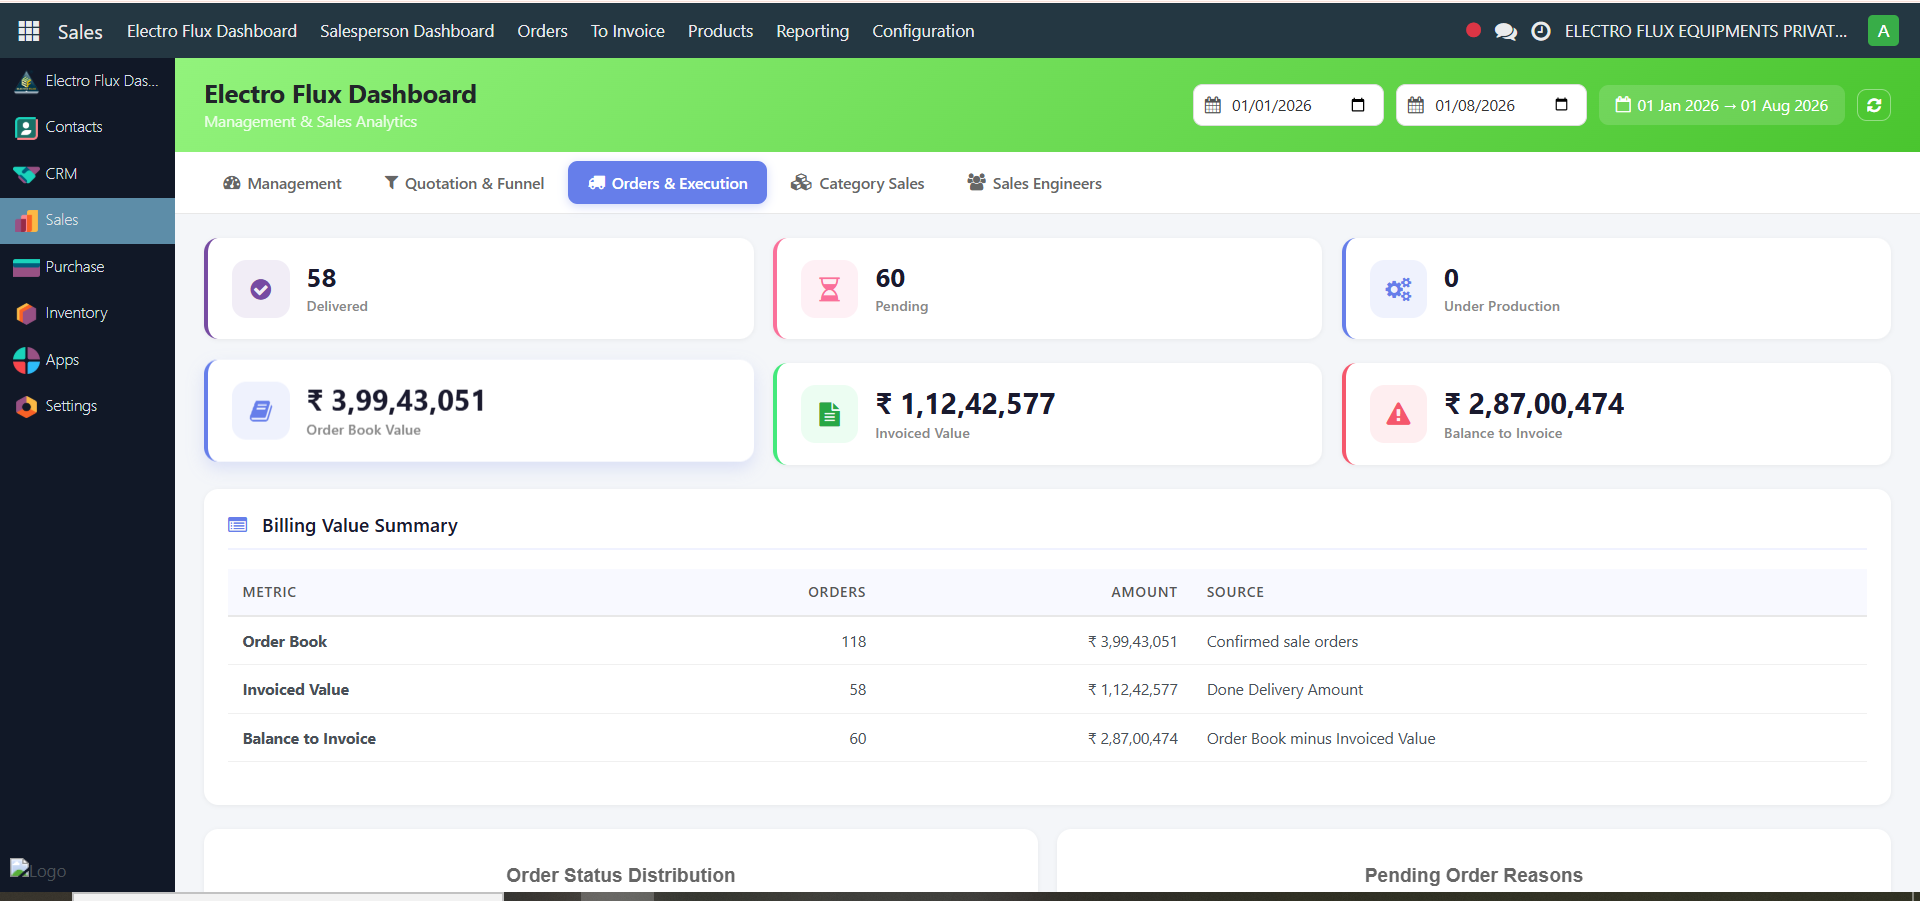Viewport: 1920px width, 901px height.
Task: Click the CRM app icon
Action: [27, 174]
